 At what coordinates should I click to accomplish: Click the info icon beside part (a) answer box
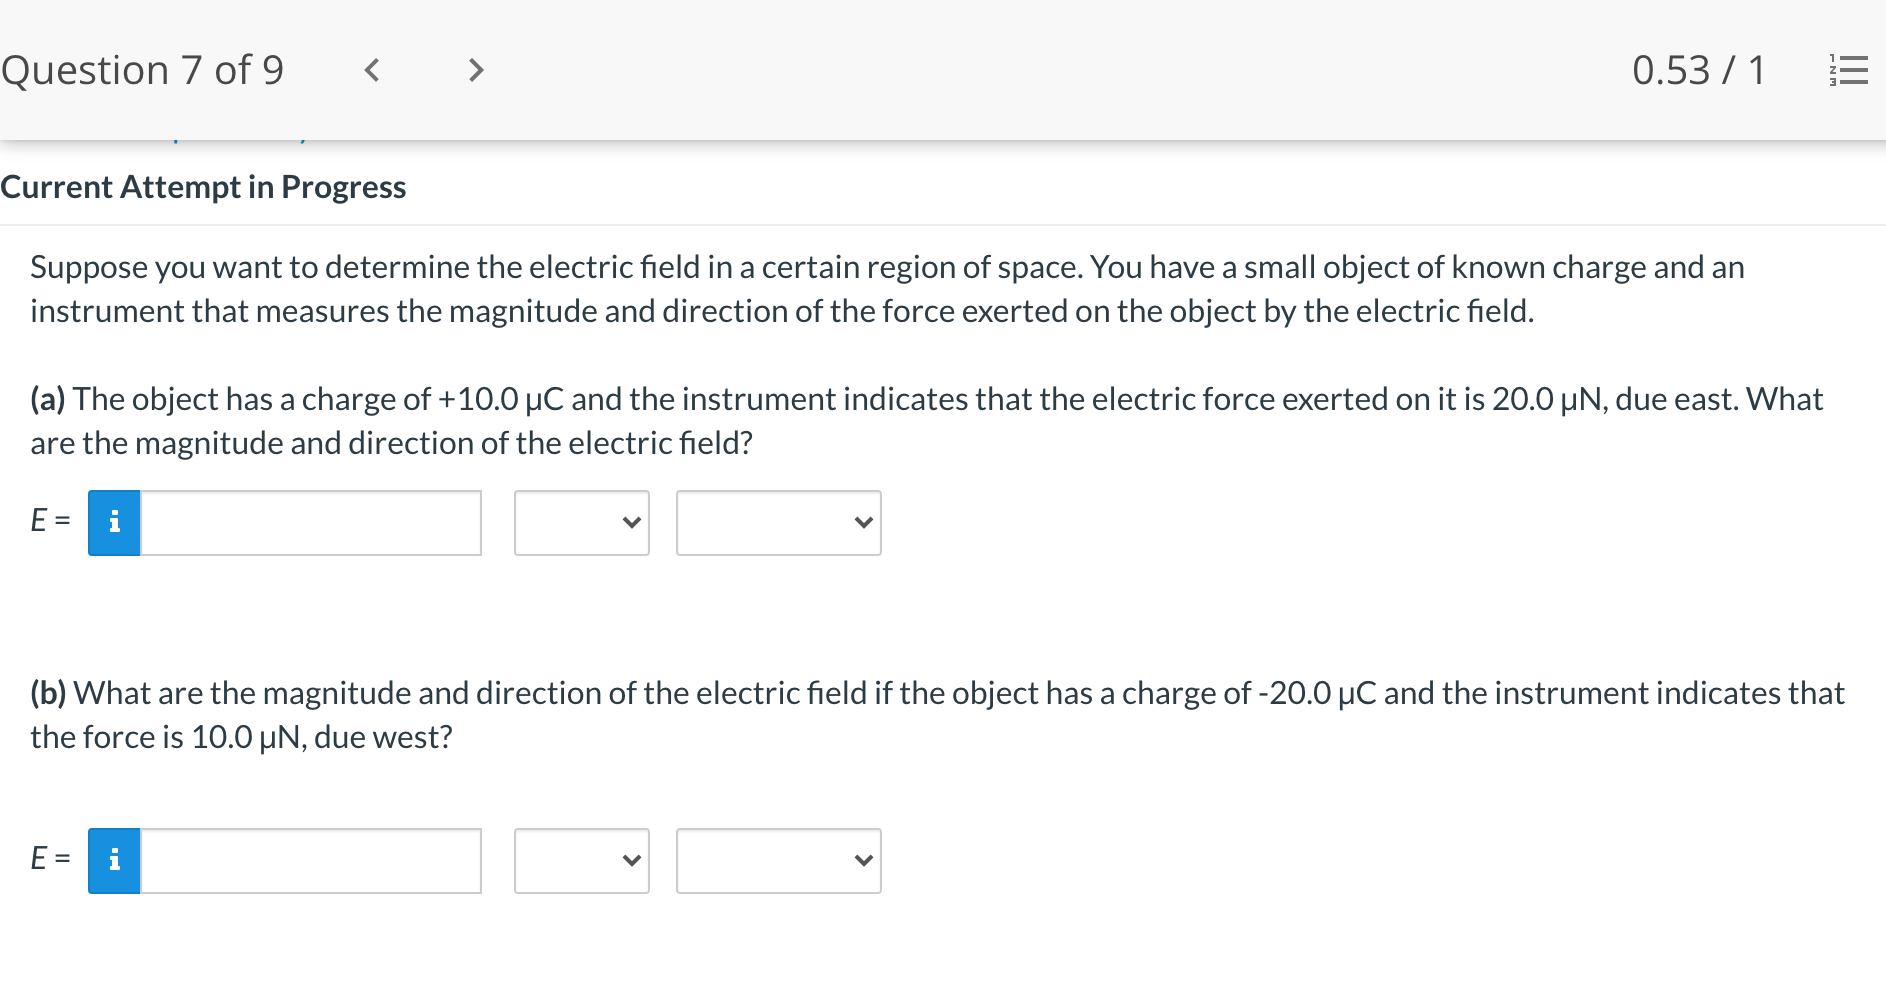(114, 522)
